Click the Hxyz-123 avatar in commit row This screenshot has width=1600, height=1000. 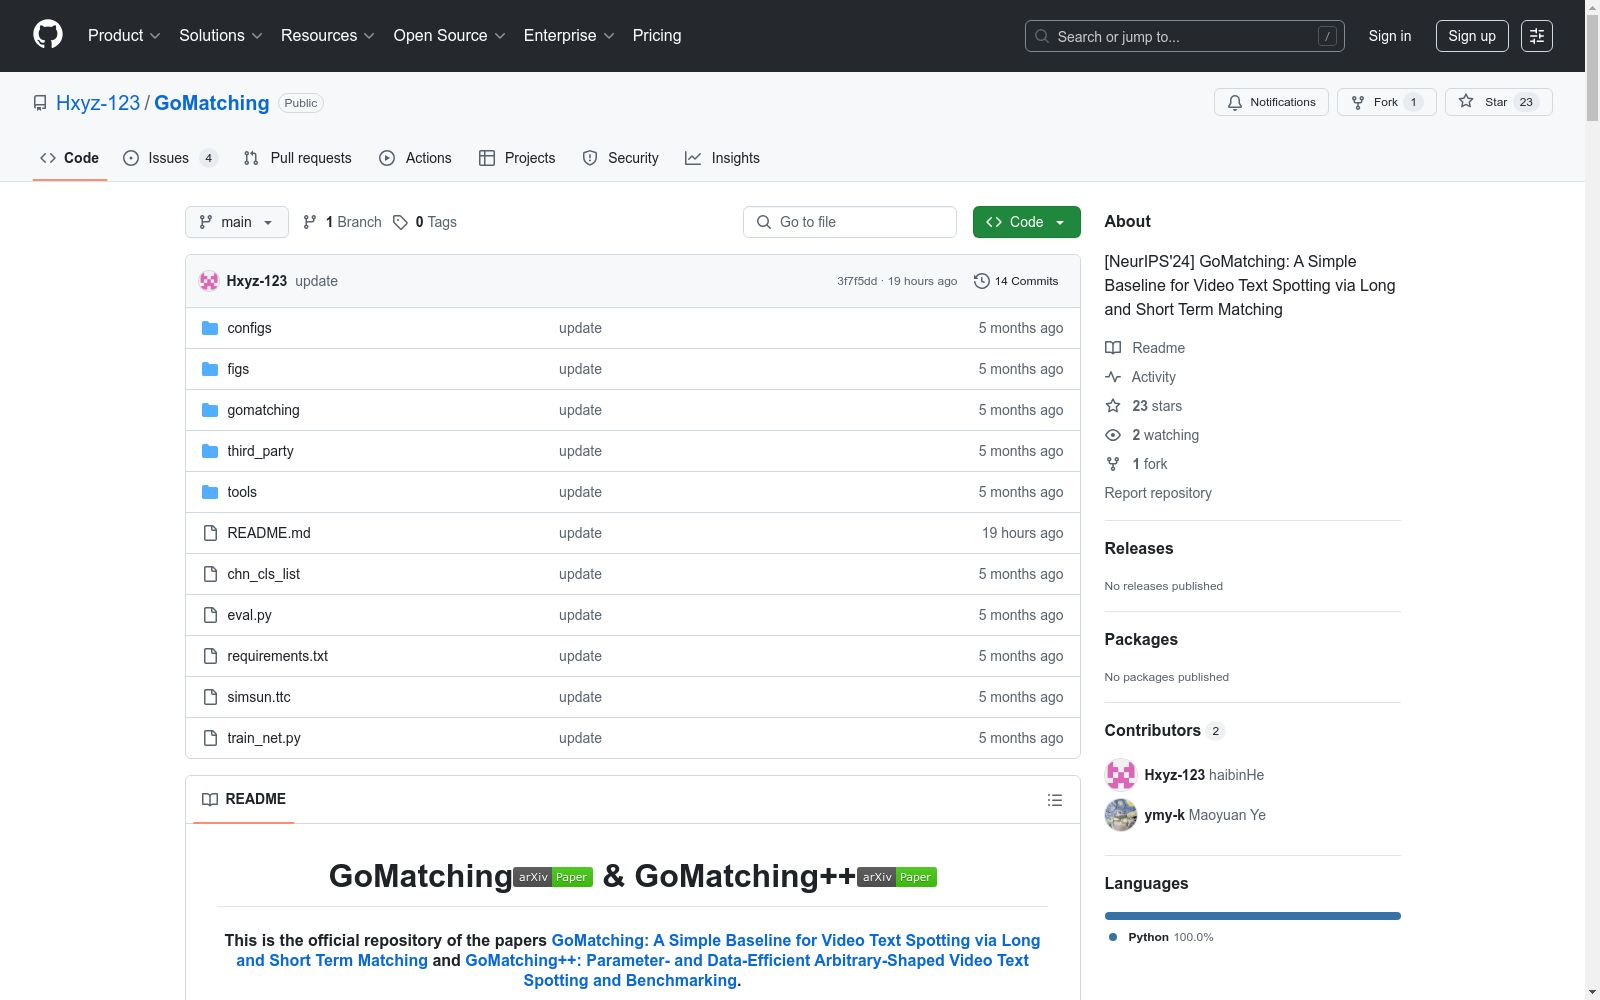coord(209,281)
